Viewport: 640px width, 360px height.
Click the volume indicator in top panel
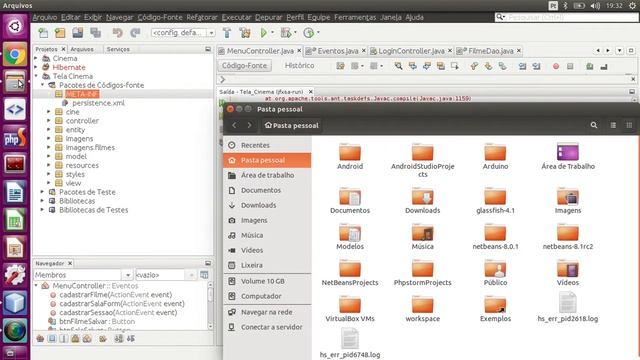595,6
